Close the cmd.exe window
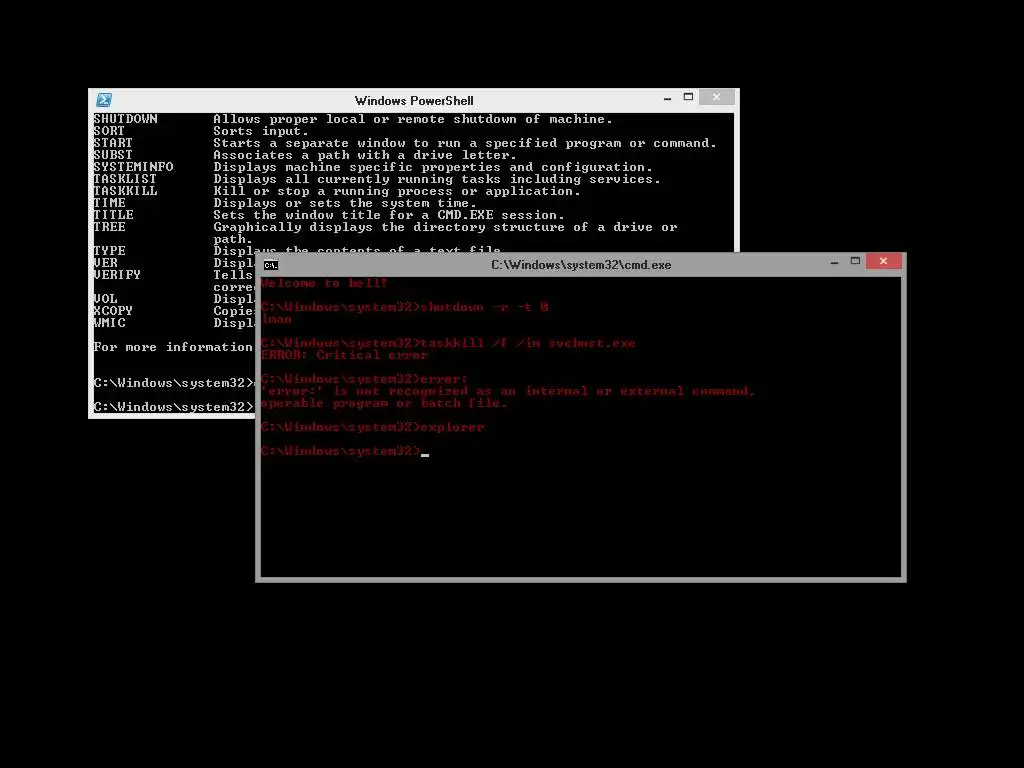The width and height of the screenshot is (1024, 768). coord(884,261)
